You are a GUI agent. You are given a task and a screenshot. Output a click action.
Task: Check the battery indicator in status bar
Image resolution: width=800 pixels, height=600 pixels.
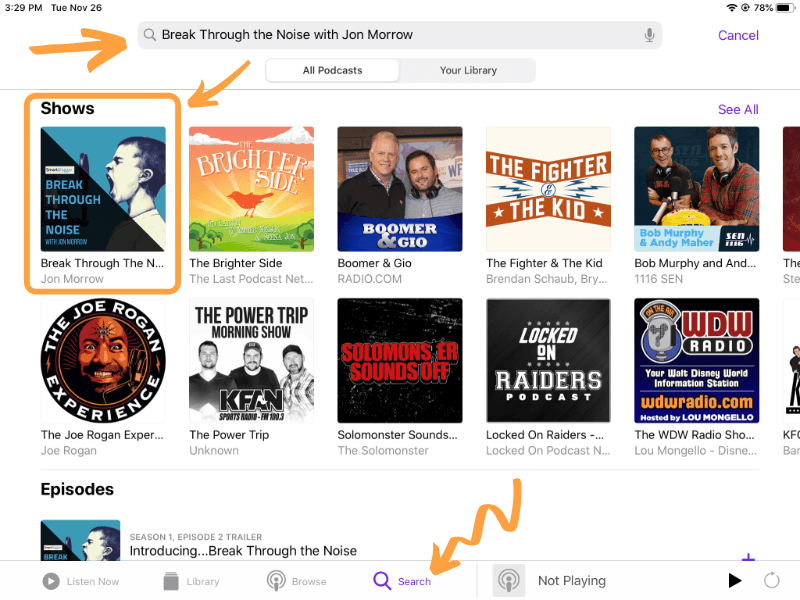pos(785,8)
